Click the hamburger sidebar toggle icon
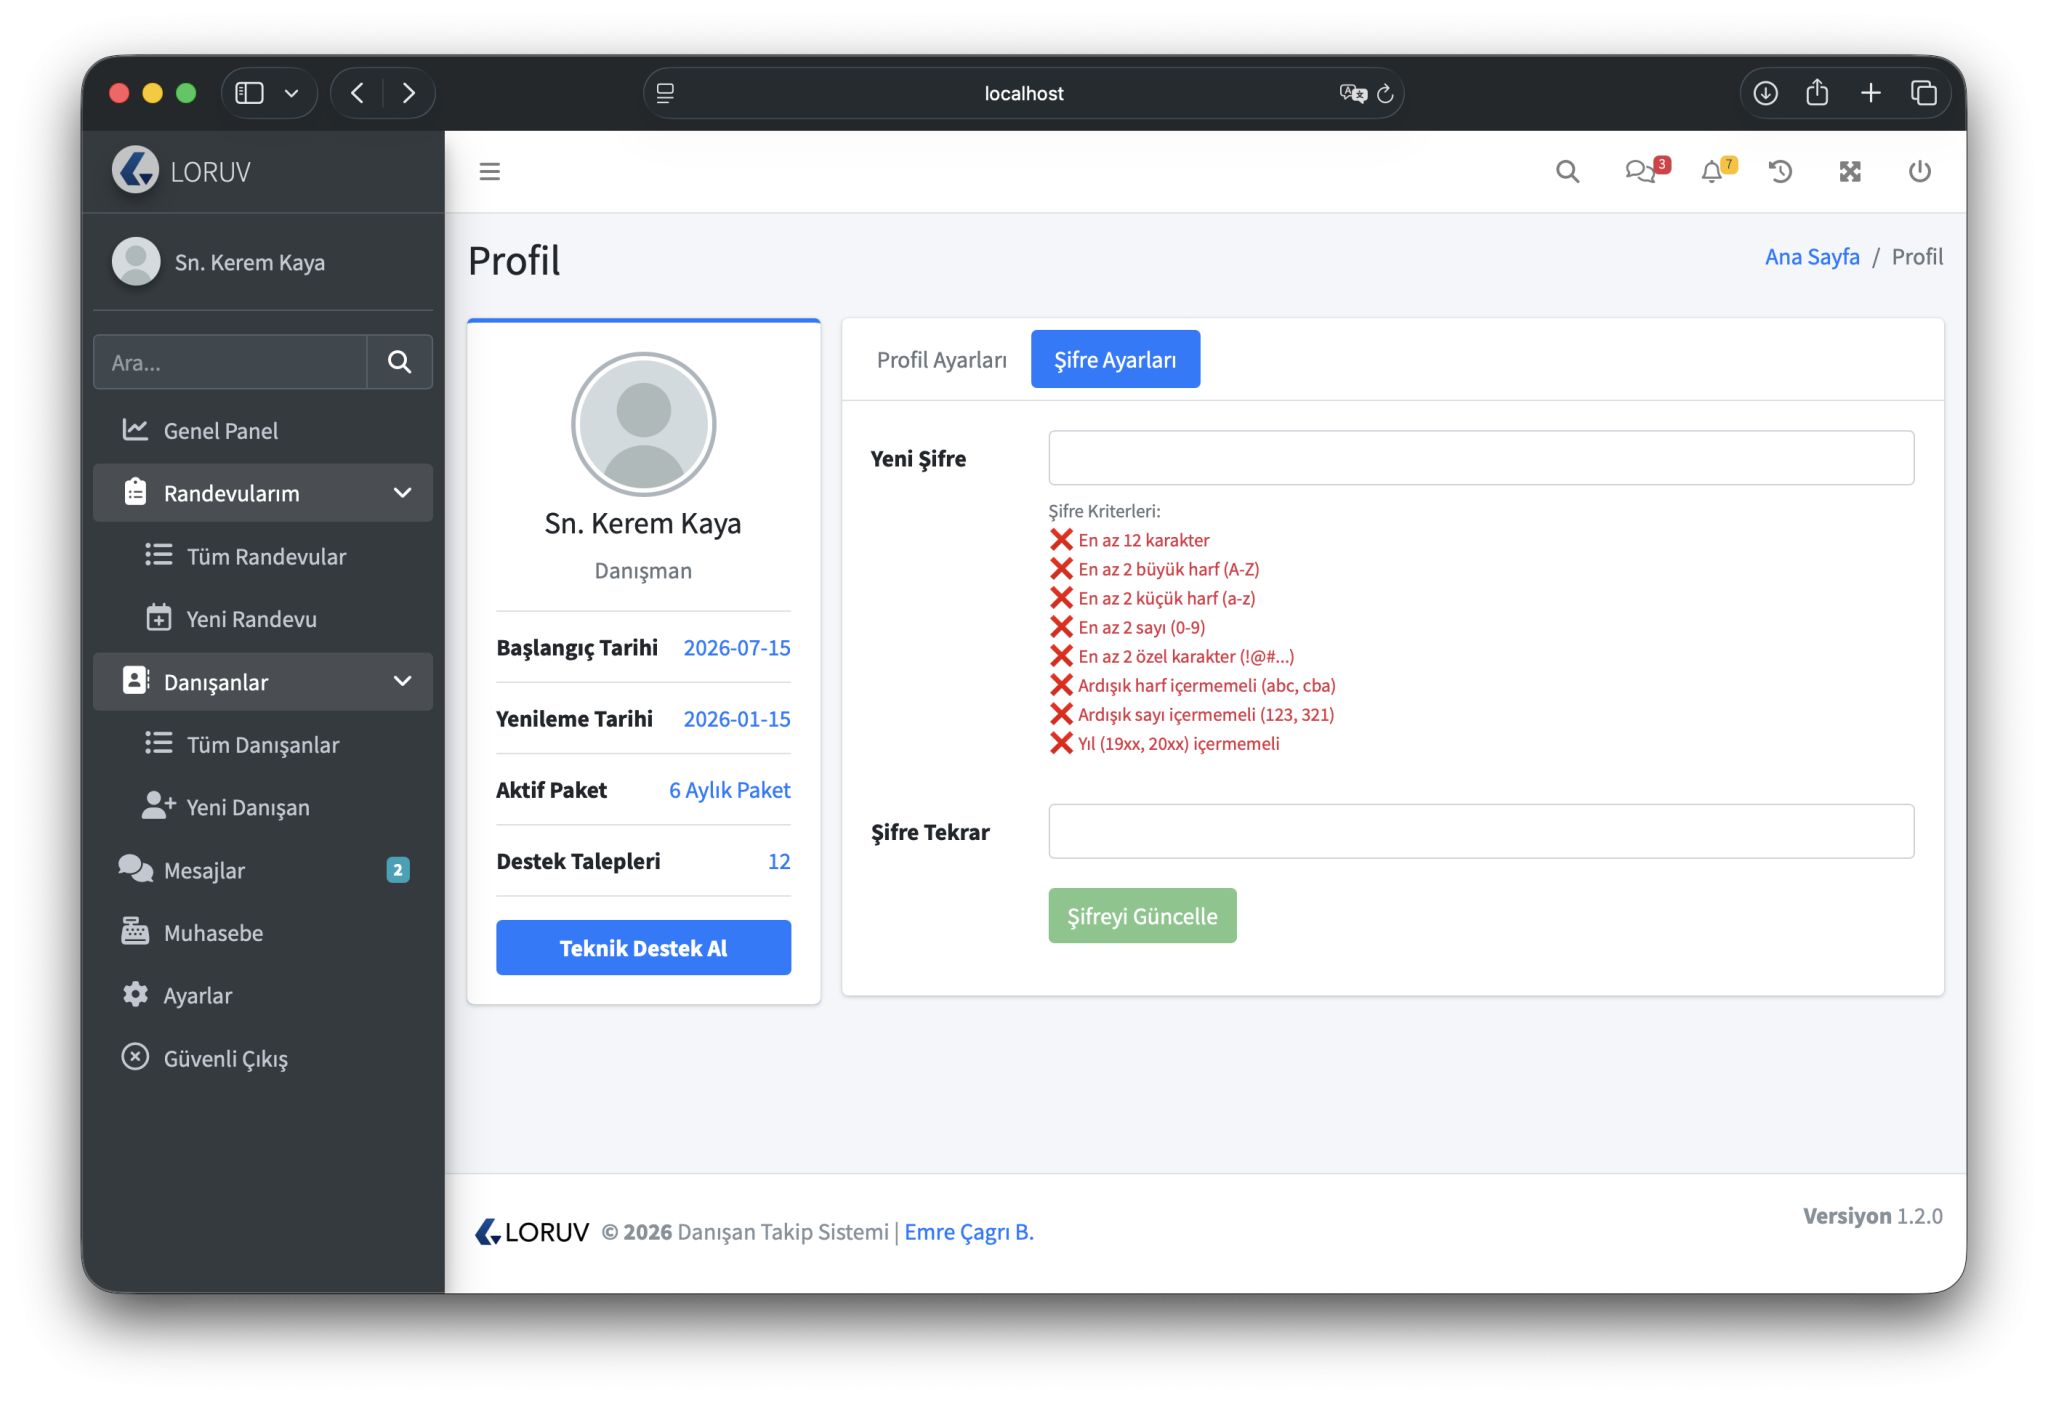2048x1401 pixels. pyautogui.click(x=489, y=172)
